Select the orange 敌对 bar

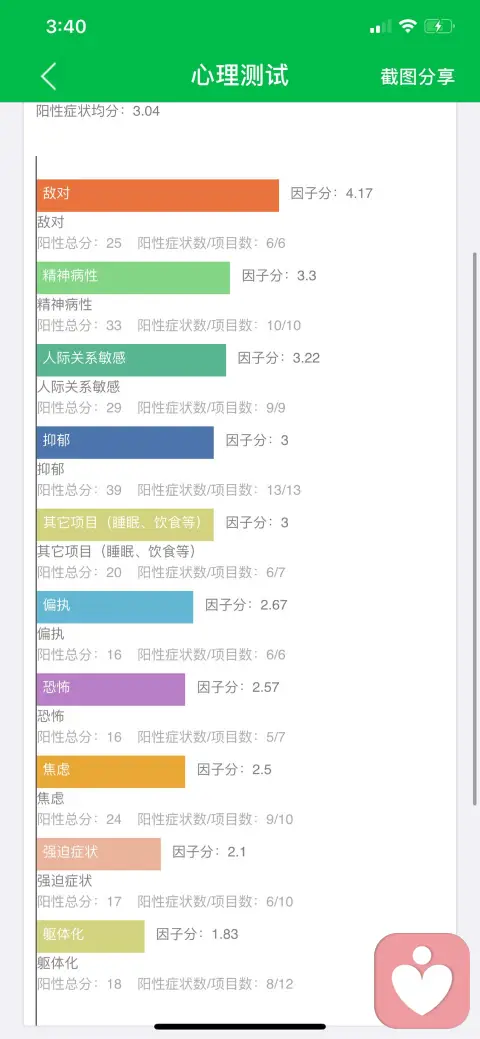tap(158, 195)
